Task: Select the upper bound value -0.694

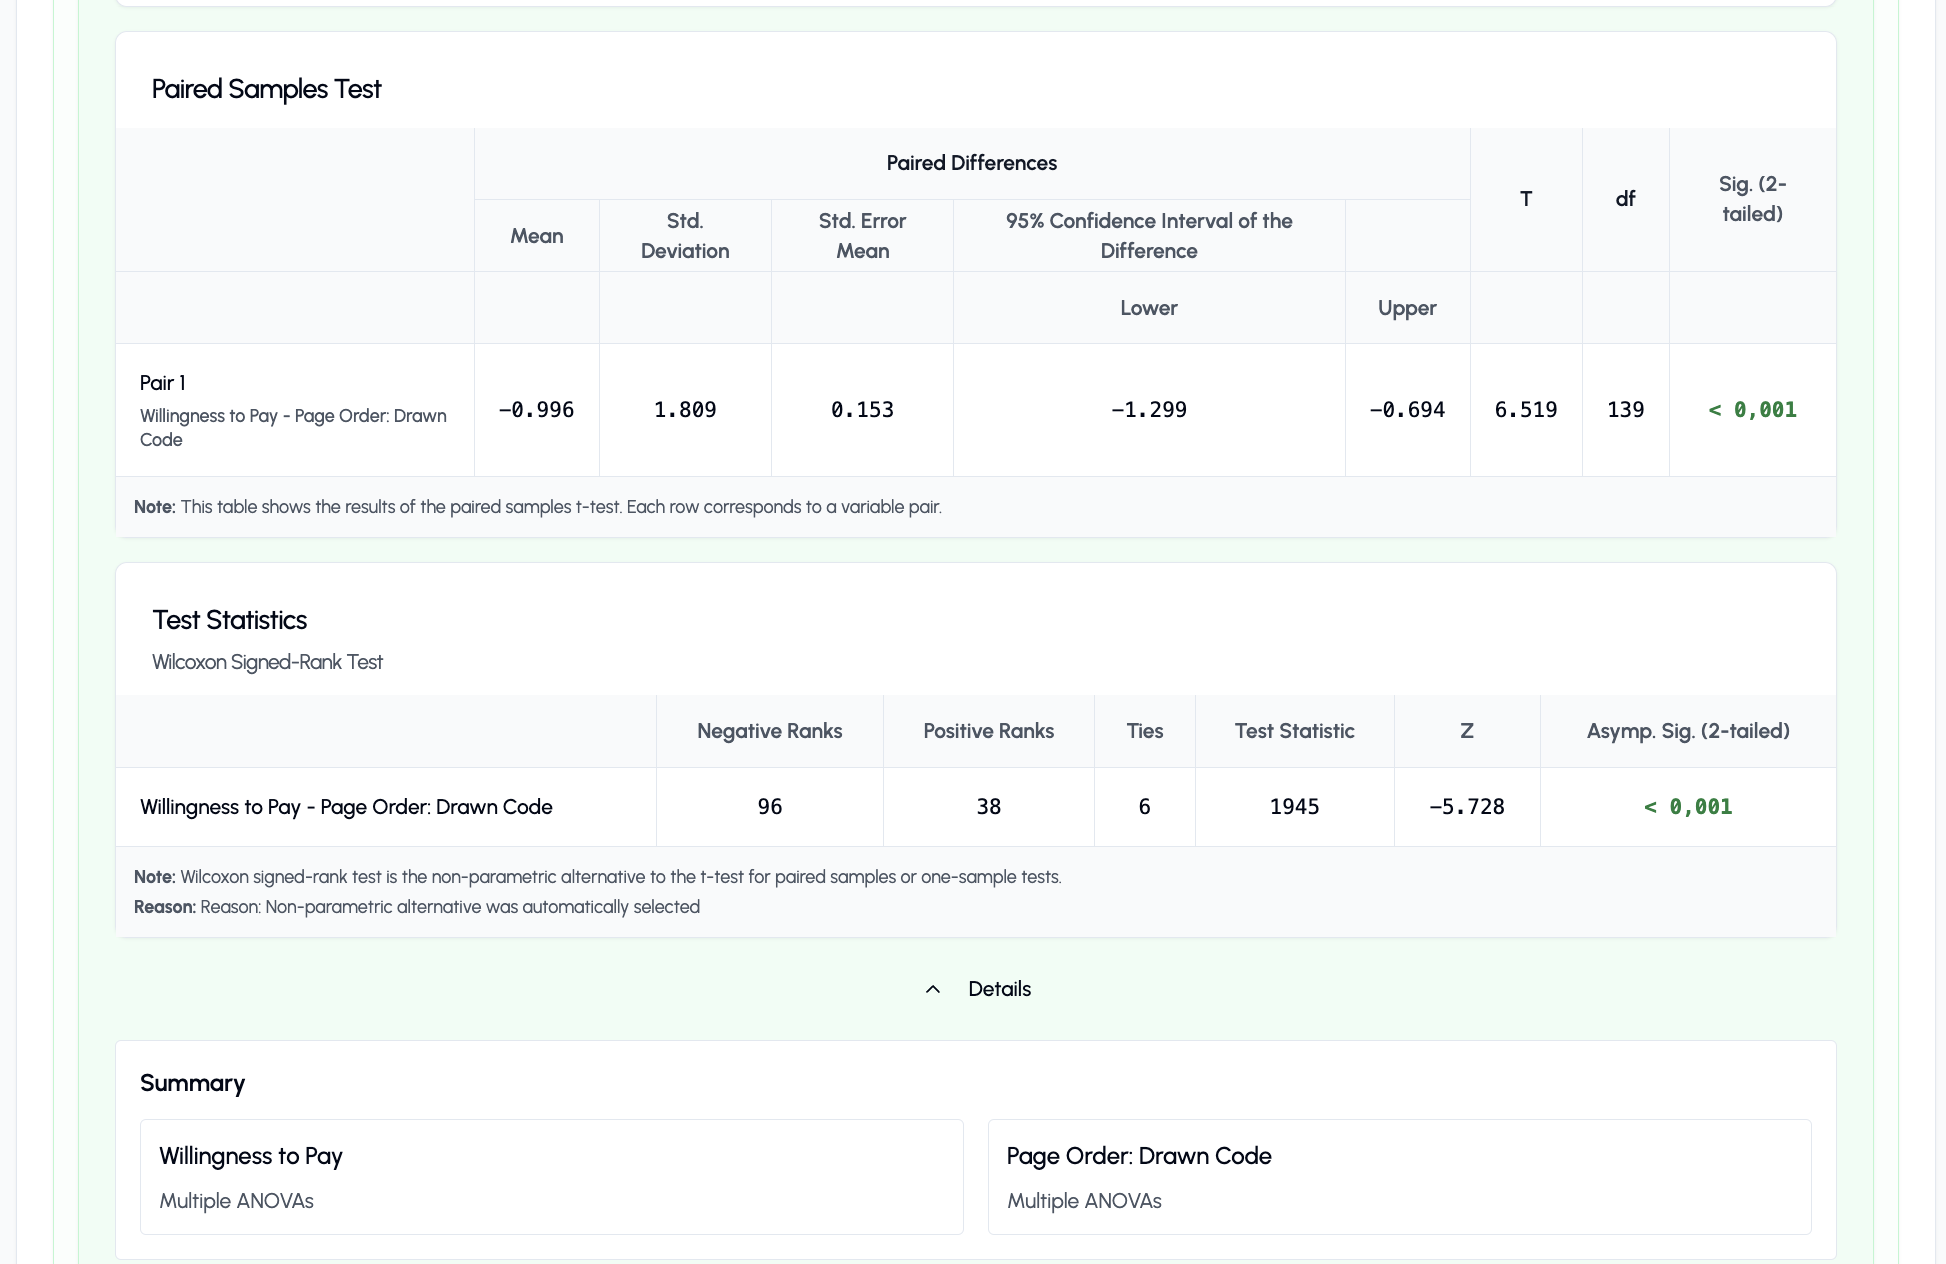Action: point(1407,410)
